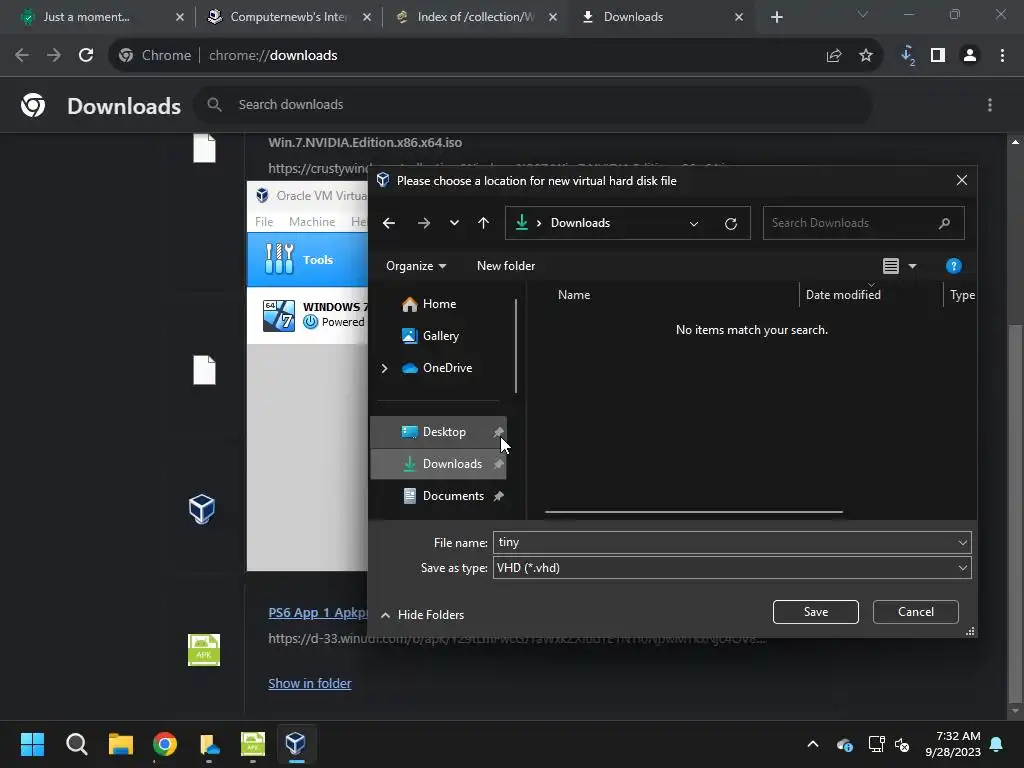Expand the OneDrive tree node

coord(384,368)
